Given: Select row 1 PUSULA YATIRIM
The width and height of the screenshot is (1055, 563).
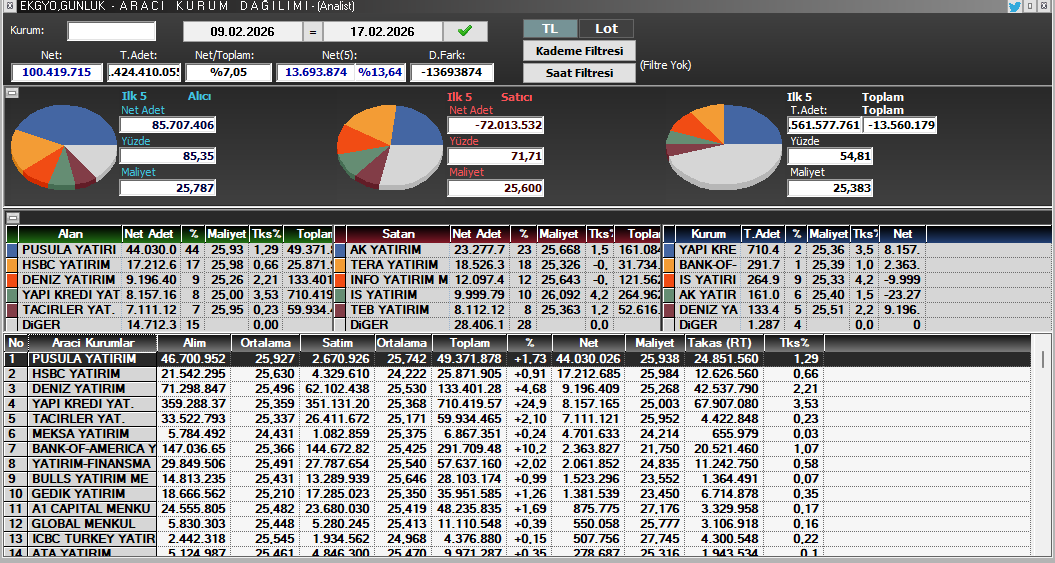Looking at the screenshot, I should point(517,359).
